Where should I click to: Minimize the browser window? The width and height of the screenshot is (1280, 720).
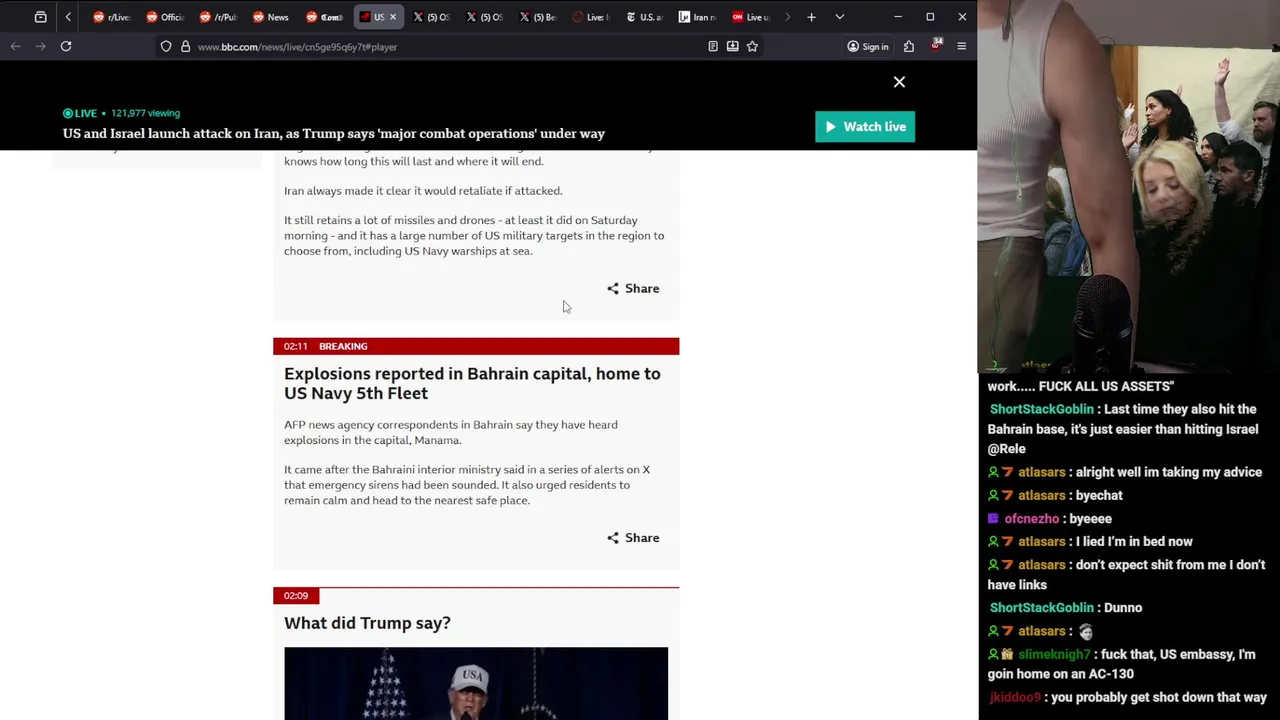click(897, 17)
